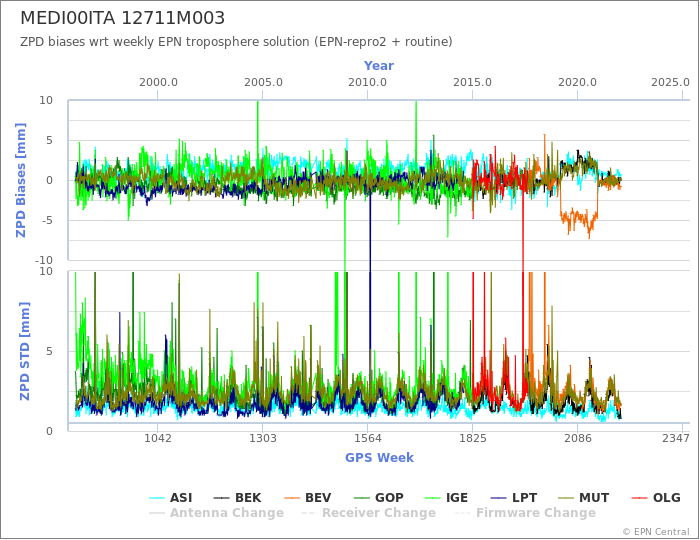
Task: Click the ZPD Biases [mm] axis label
Action: (x=21, y=180)
